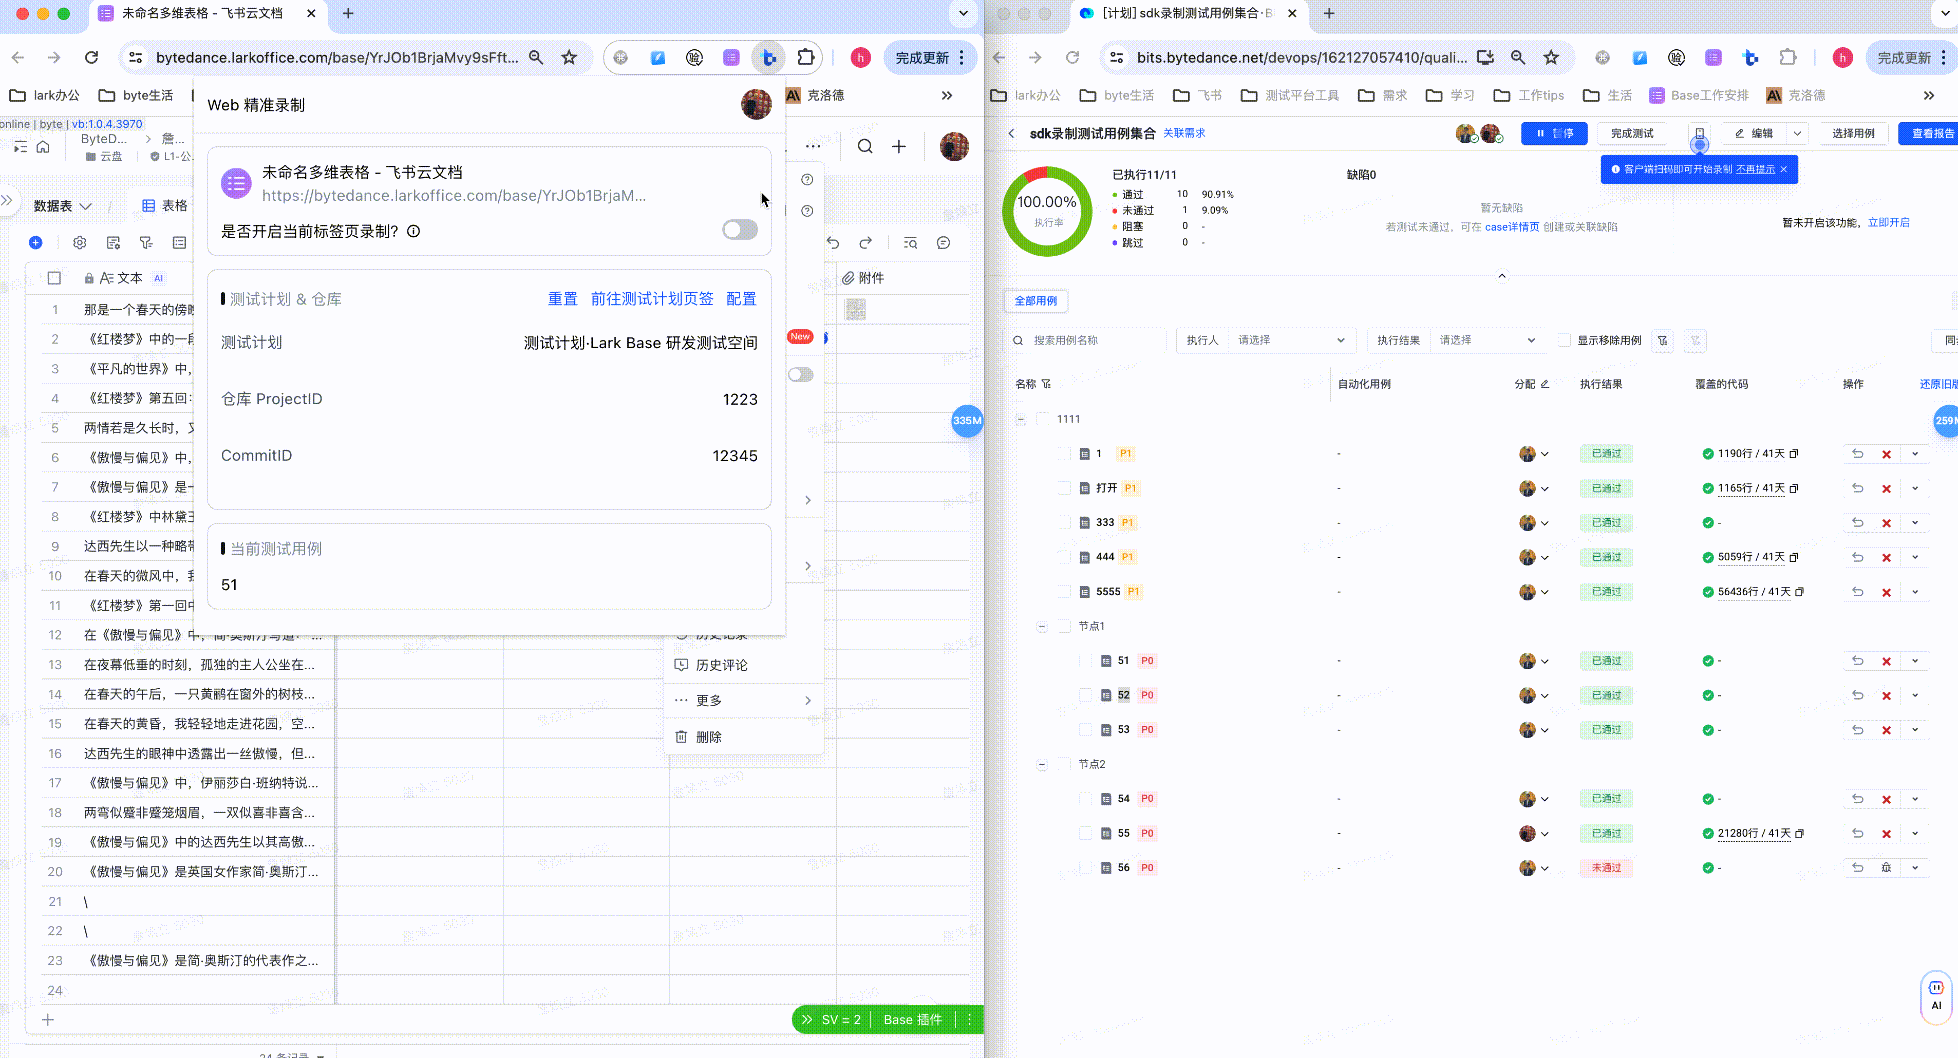
Task: Expand 更多 submenu
Action: (x=744, y=700)
